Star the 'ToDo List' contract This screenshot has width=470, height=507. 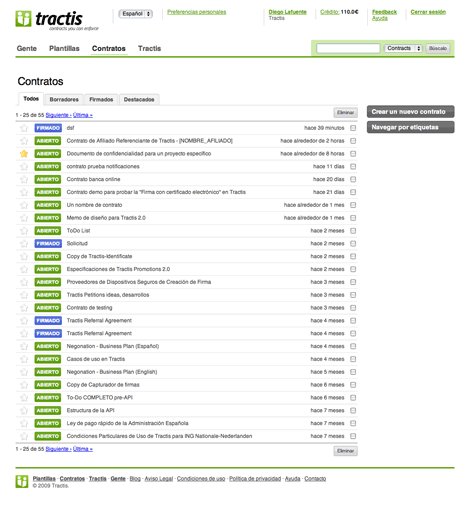click(24, 231)
